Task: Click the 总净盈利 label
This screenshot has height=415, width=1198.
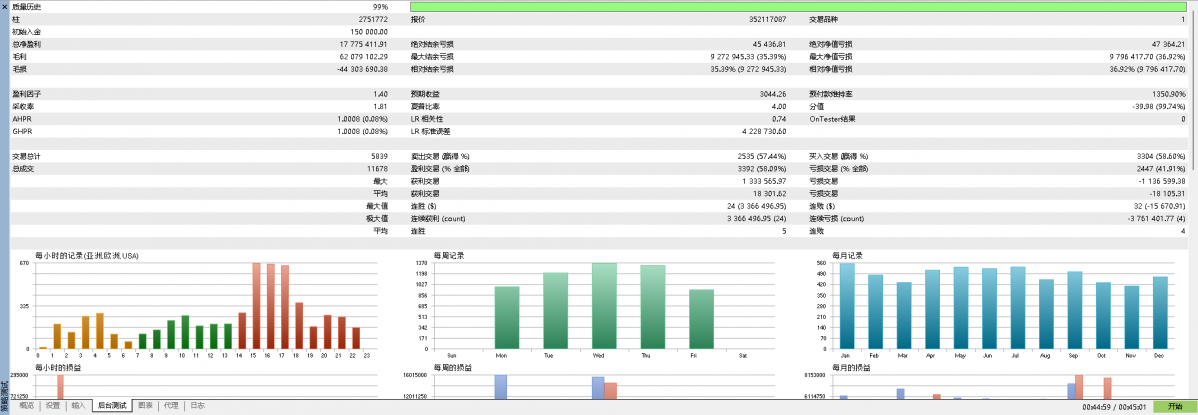Action: (27, 44)
